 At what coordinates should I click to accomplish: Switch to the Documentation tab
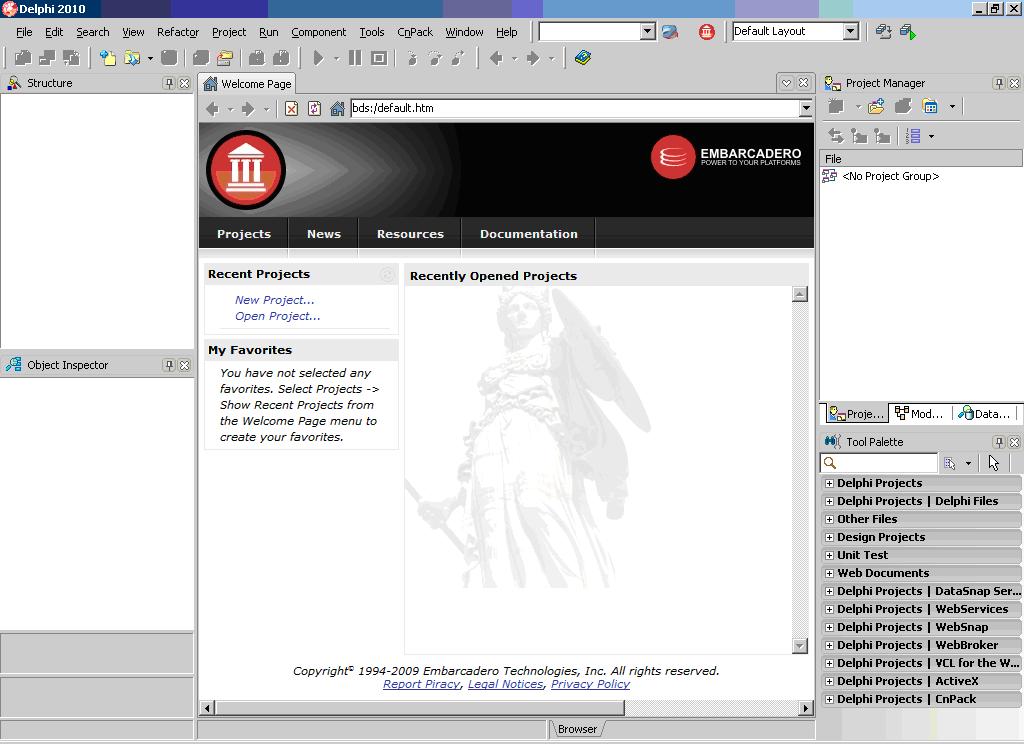point(528,234)
